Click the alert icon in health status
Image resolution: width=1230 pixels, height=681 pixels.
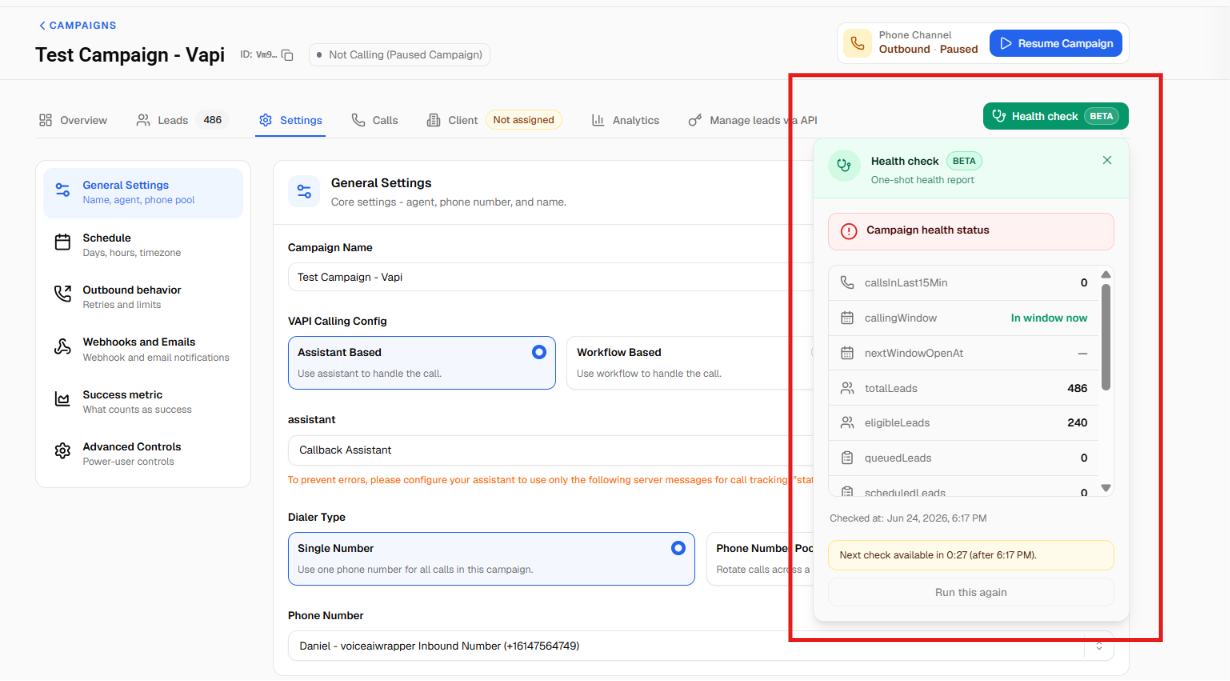(849, 231)
